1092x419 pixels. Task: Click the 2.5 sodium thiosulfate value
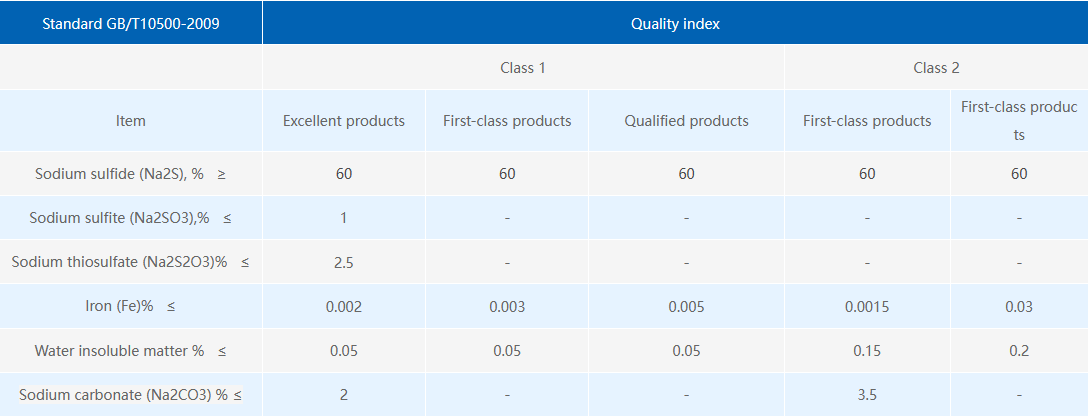[343, 262]
